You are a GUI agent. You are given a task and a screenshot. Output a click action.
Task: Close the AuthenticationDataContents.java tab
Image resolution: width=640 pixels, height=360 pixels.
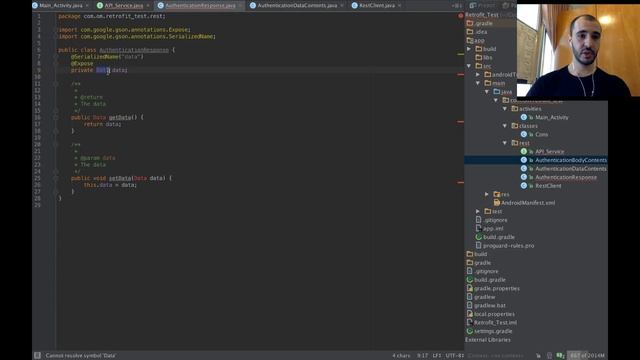click(341, 5)
